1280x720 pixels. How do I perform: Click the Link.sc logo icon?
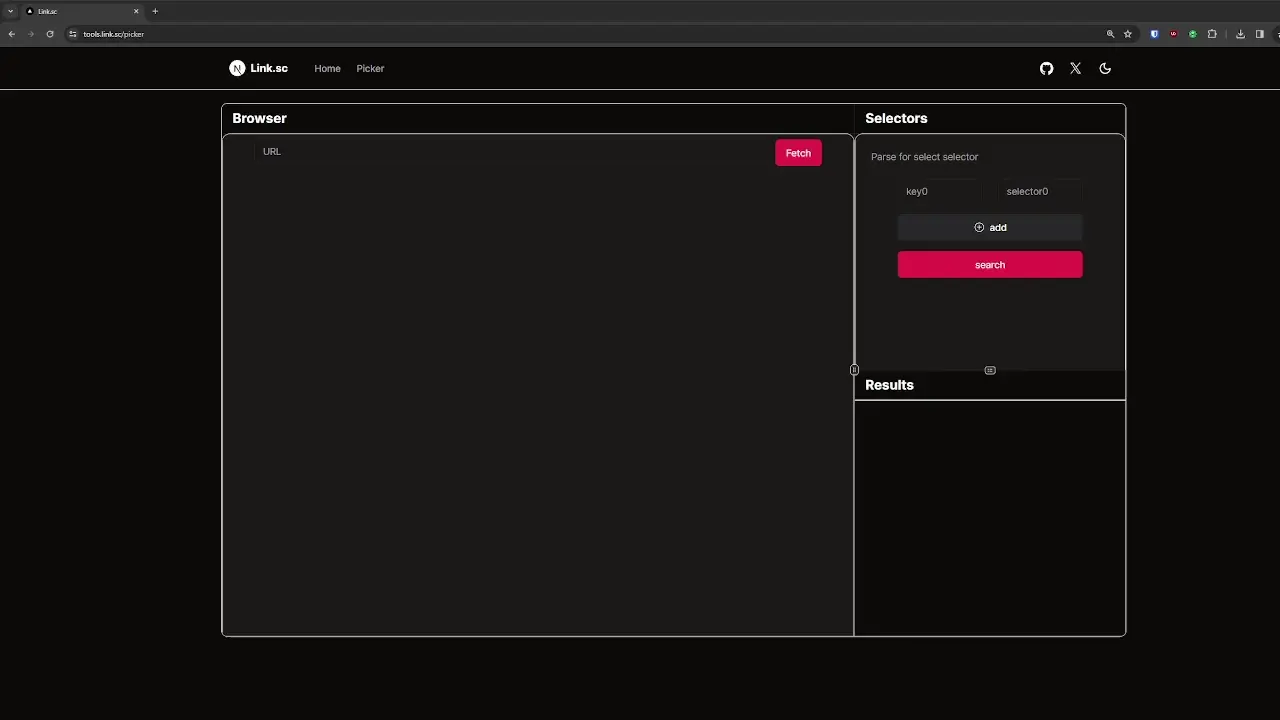tap(237, 68)
